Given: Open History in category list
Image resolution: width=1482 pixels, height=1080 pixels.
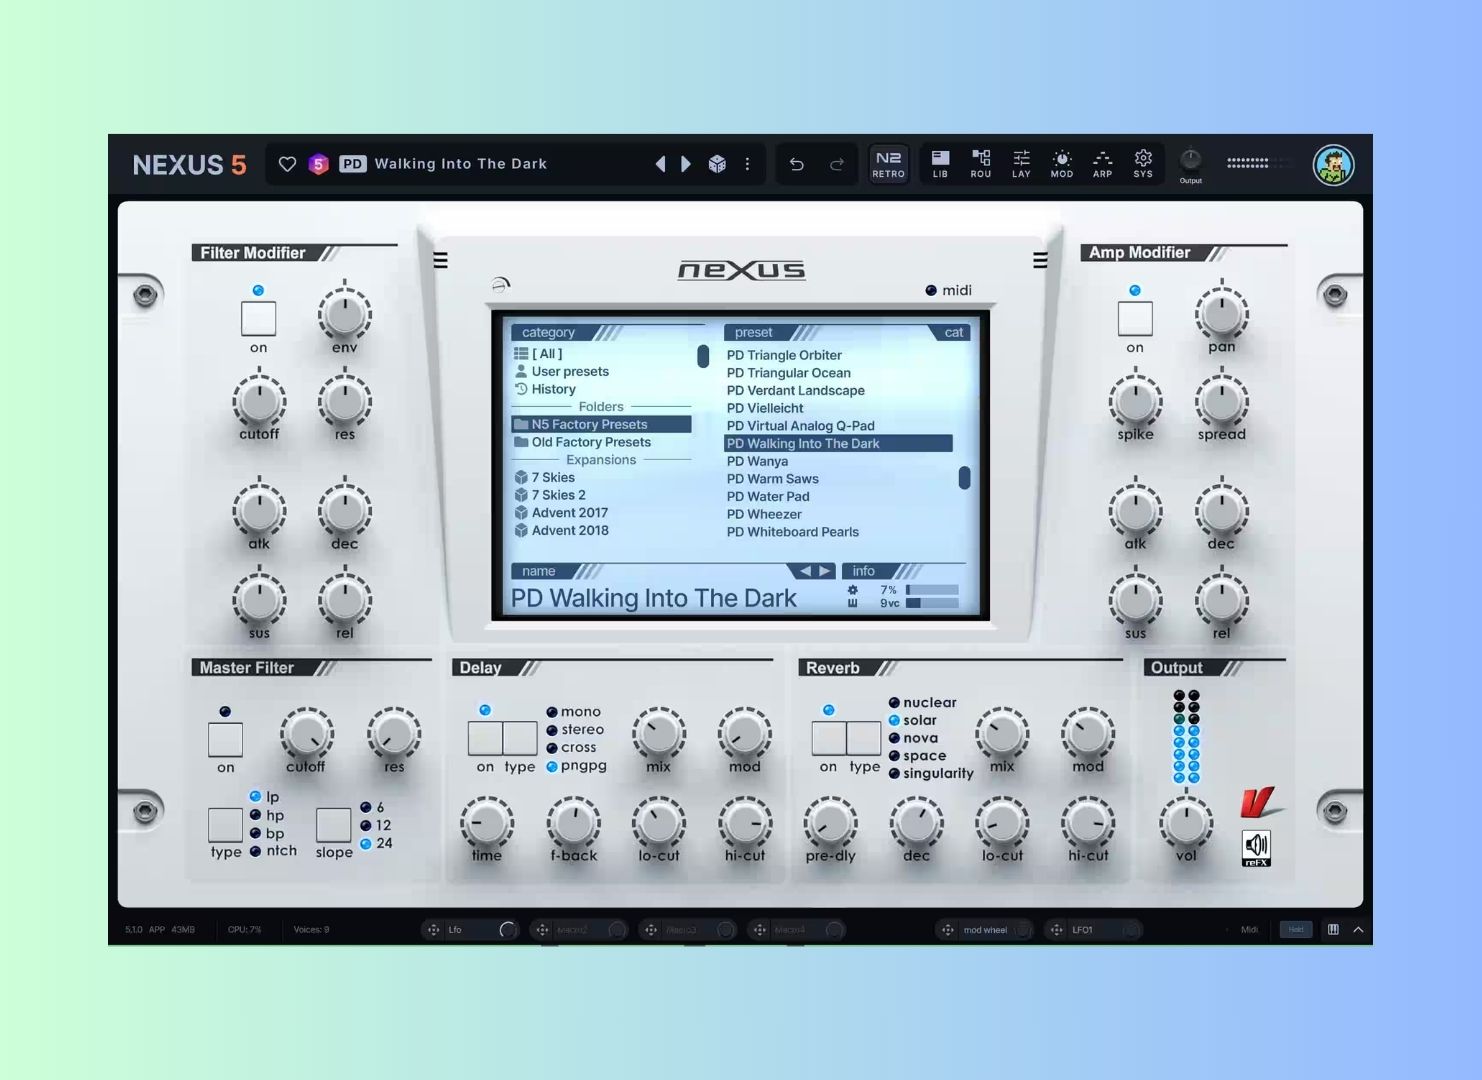Looking at the screenshot, I should tap(545, 389).
